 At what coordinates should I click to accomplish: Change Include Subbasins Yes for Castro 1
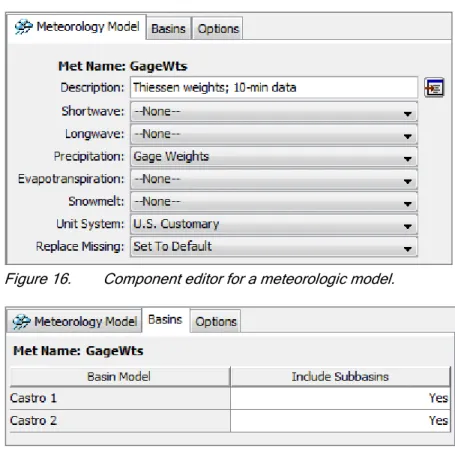click(340, 398)
